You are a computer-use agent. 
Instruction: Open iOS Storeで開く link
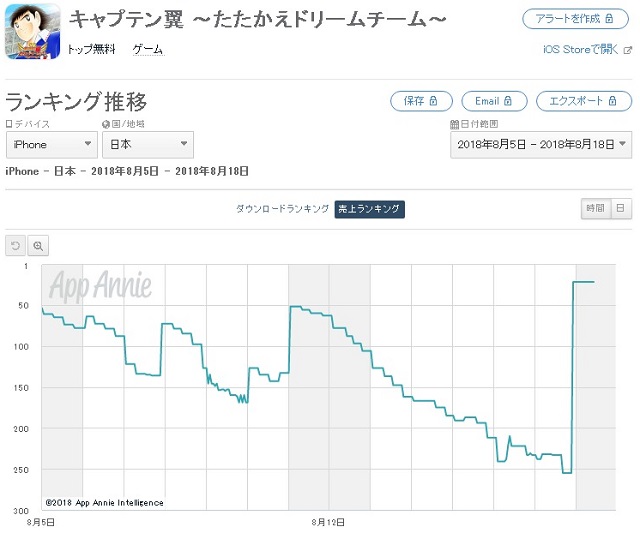pos(580,49)
